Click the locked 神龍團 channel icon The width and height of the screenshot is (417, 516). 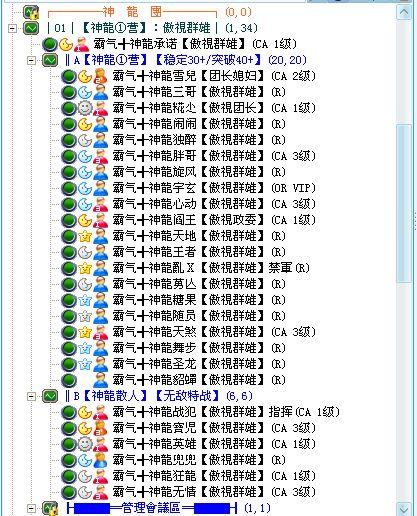pyautogui.click(x=31, y=12)
